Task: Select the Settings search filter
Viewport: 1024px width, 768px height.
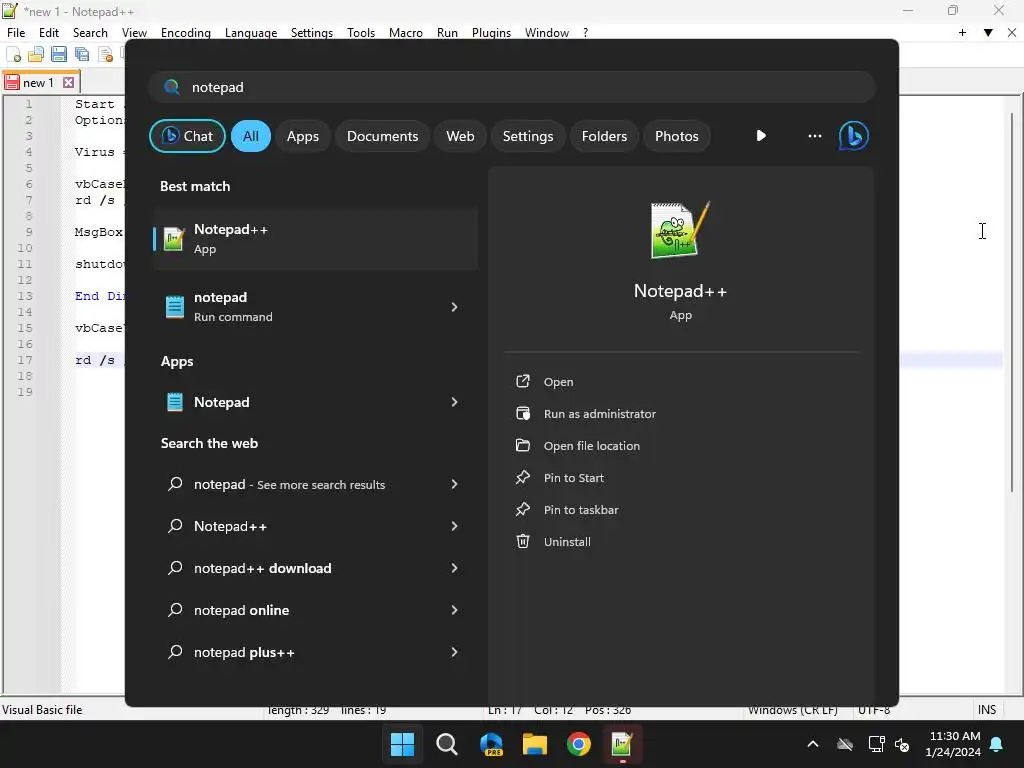Action: (528, 136)
